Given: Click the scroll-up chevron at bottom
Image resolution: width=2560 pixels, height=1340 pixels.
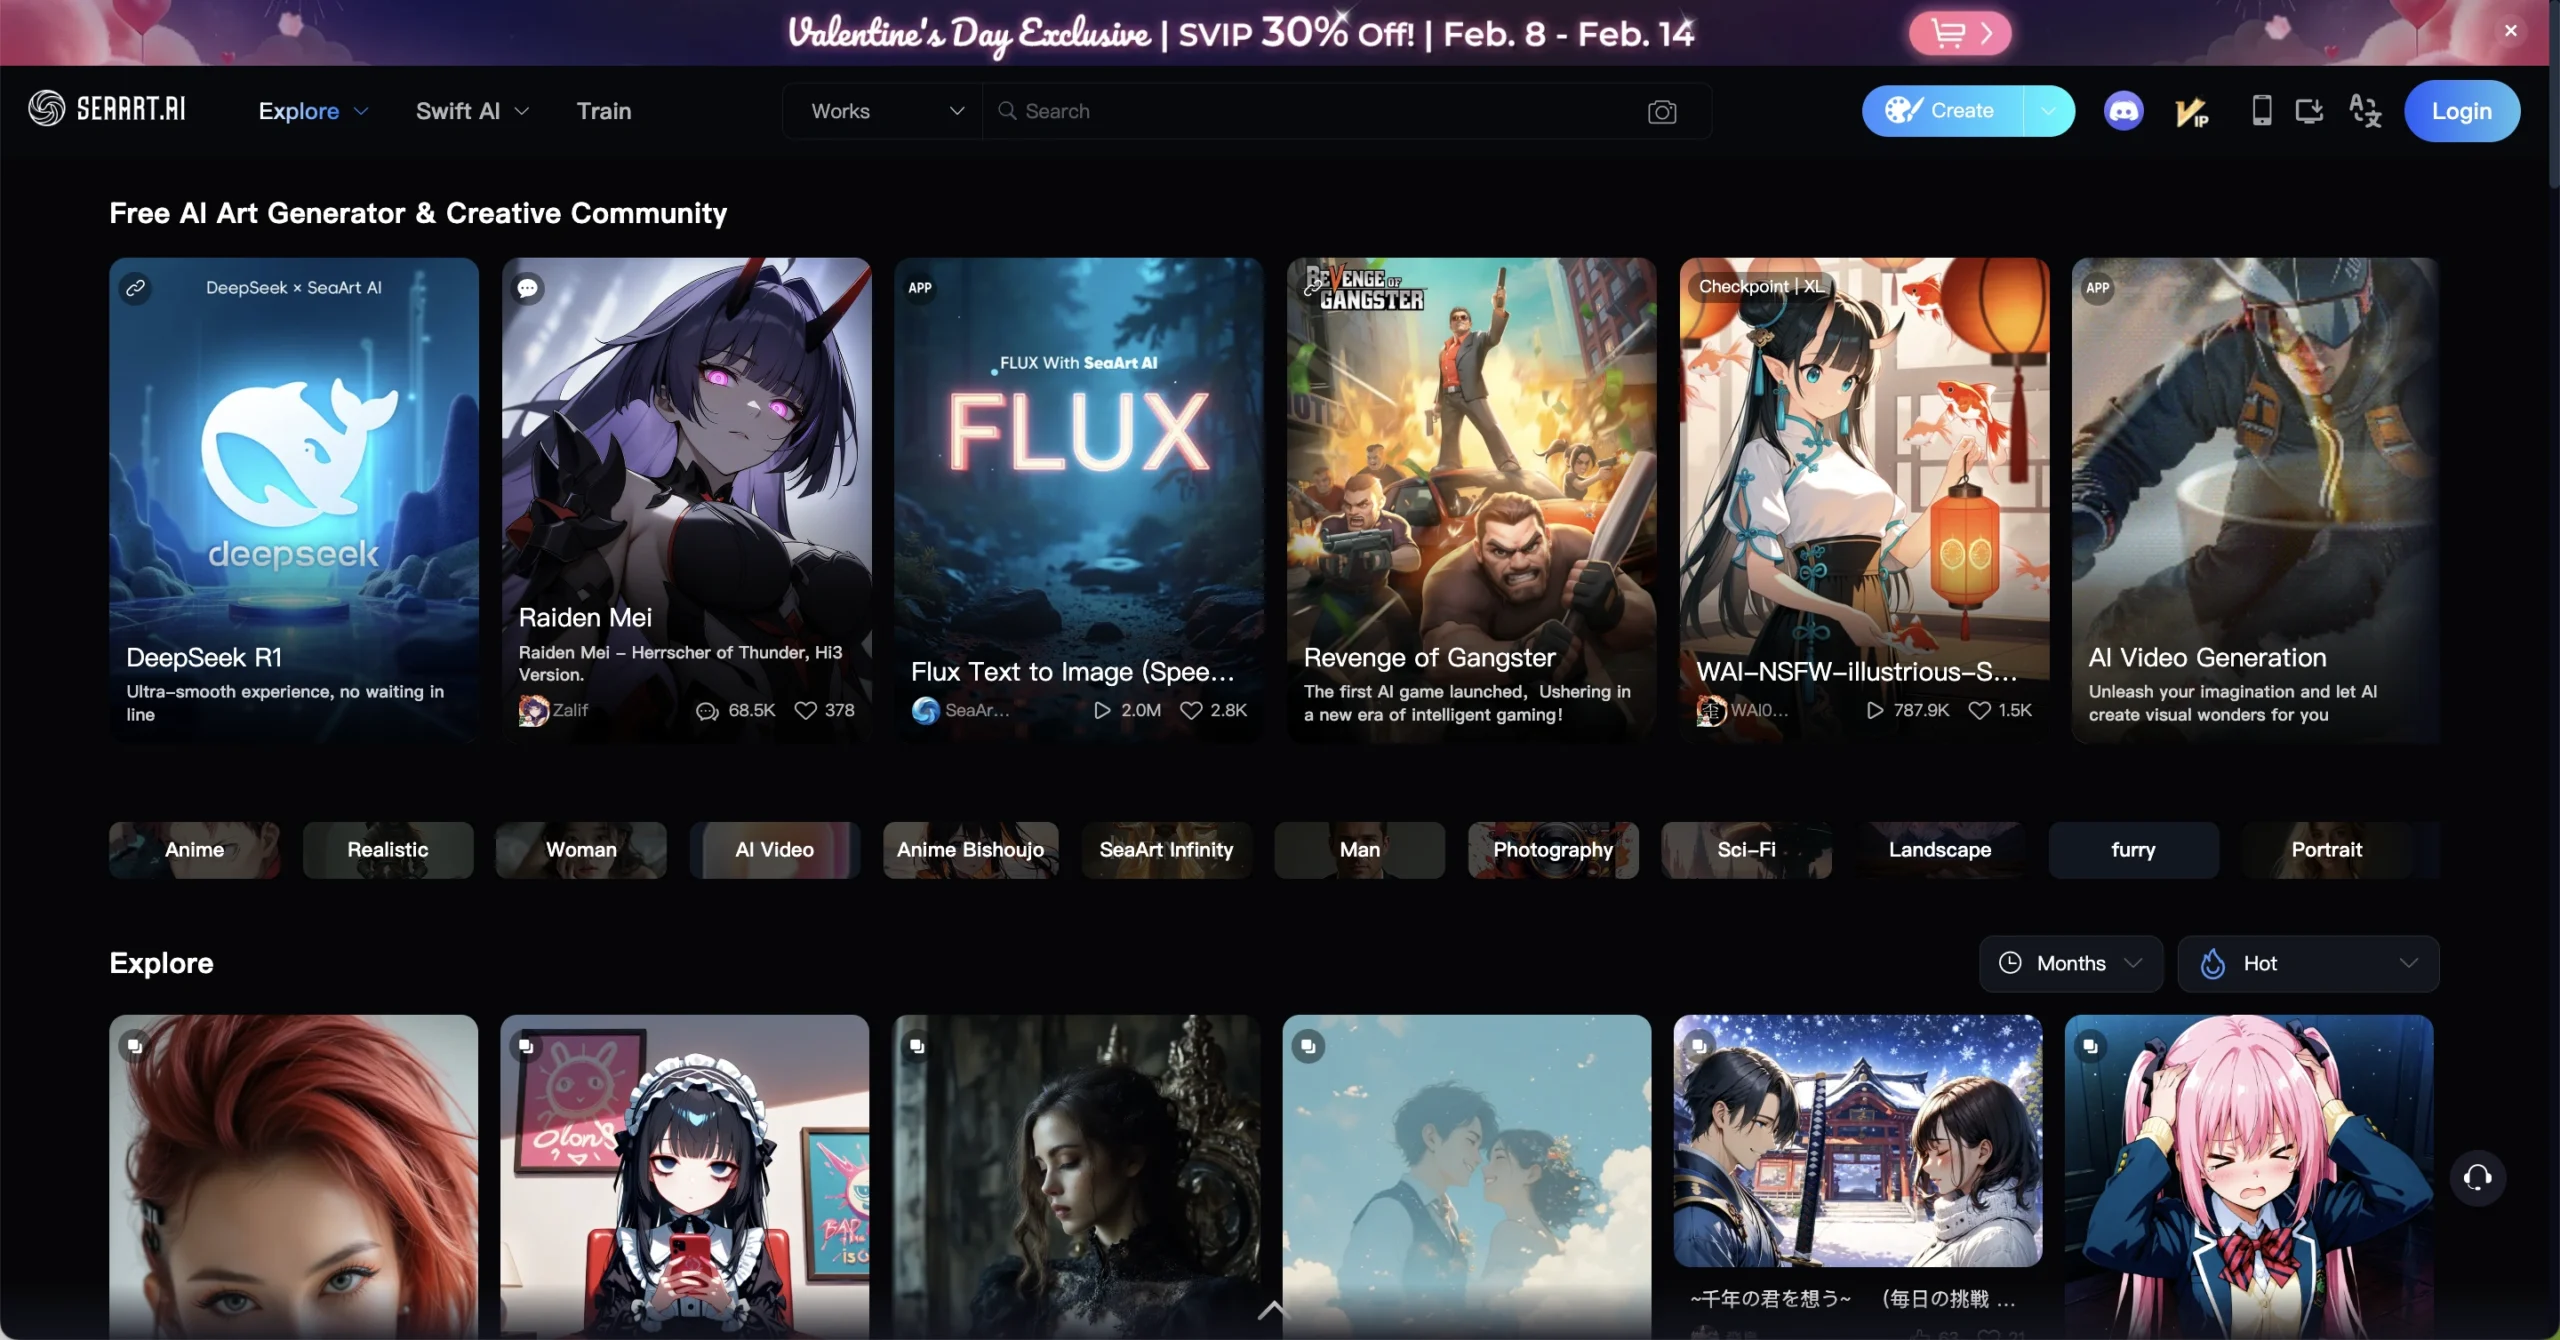Looking at the screenshot, I should pyautogui.click(x=1271, y=1310).
